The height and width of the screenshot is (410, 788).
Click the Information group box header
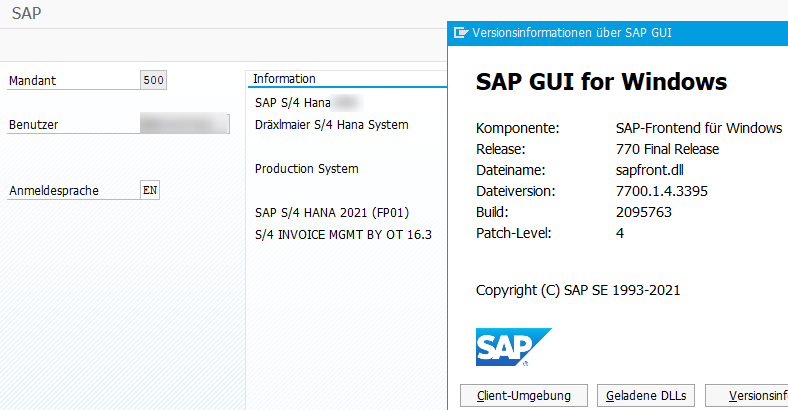click(284, 78)
